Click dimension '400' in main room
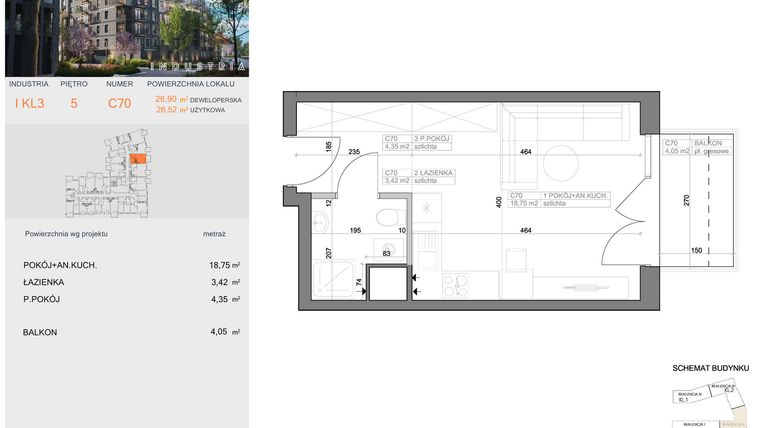 499,202
